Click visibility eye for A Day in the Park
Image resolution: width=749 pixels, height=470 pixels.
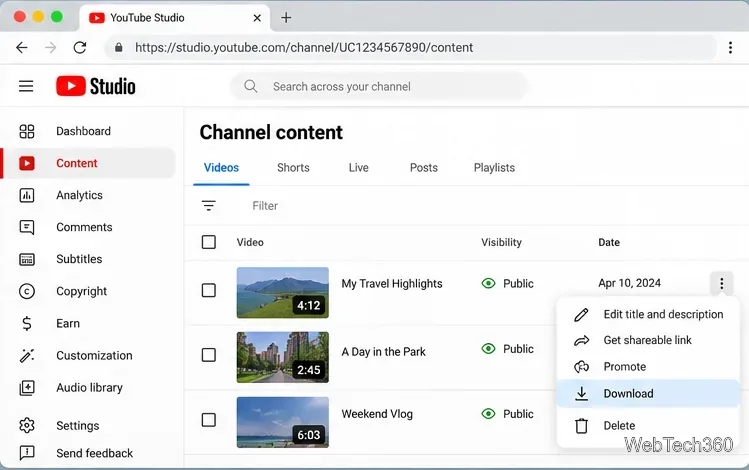click(488, 349)
